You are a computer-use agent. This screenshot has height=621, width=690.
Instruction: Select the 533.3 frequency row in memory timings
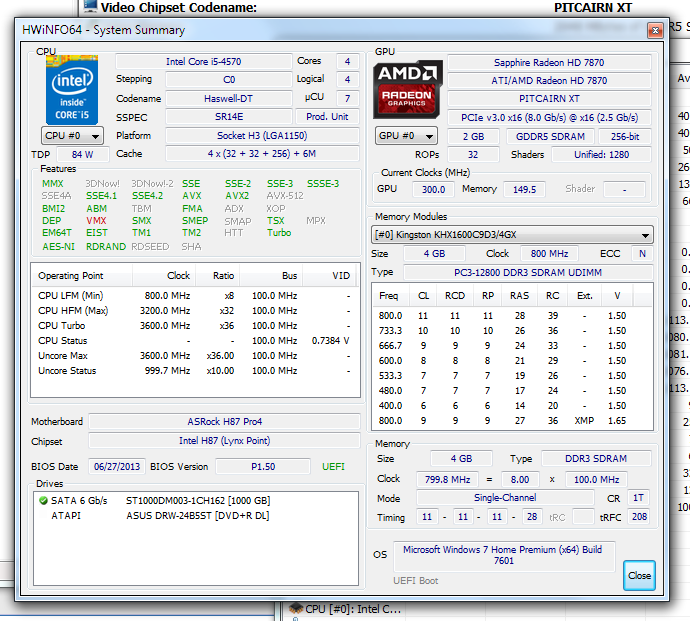tap(512, 376)
